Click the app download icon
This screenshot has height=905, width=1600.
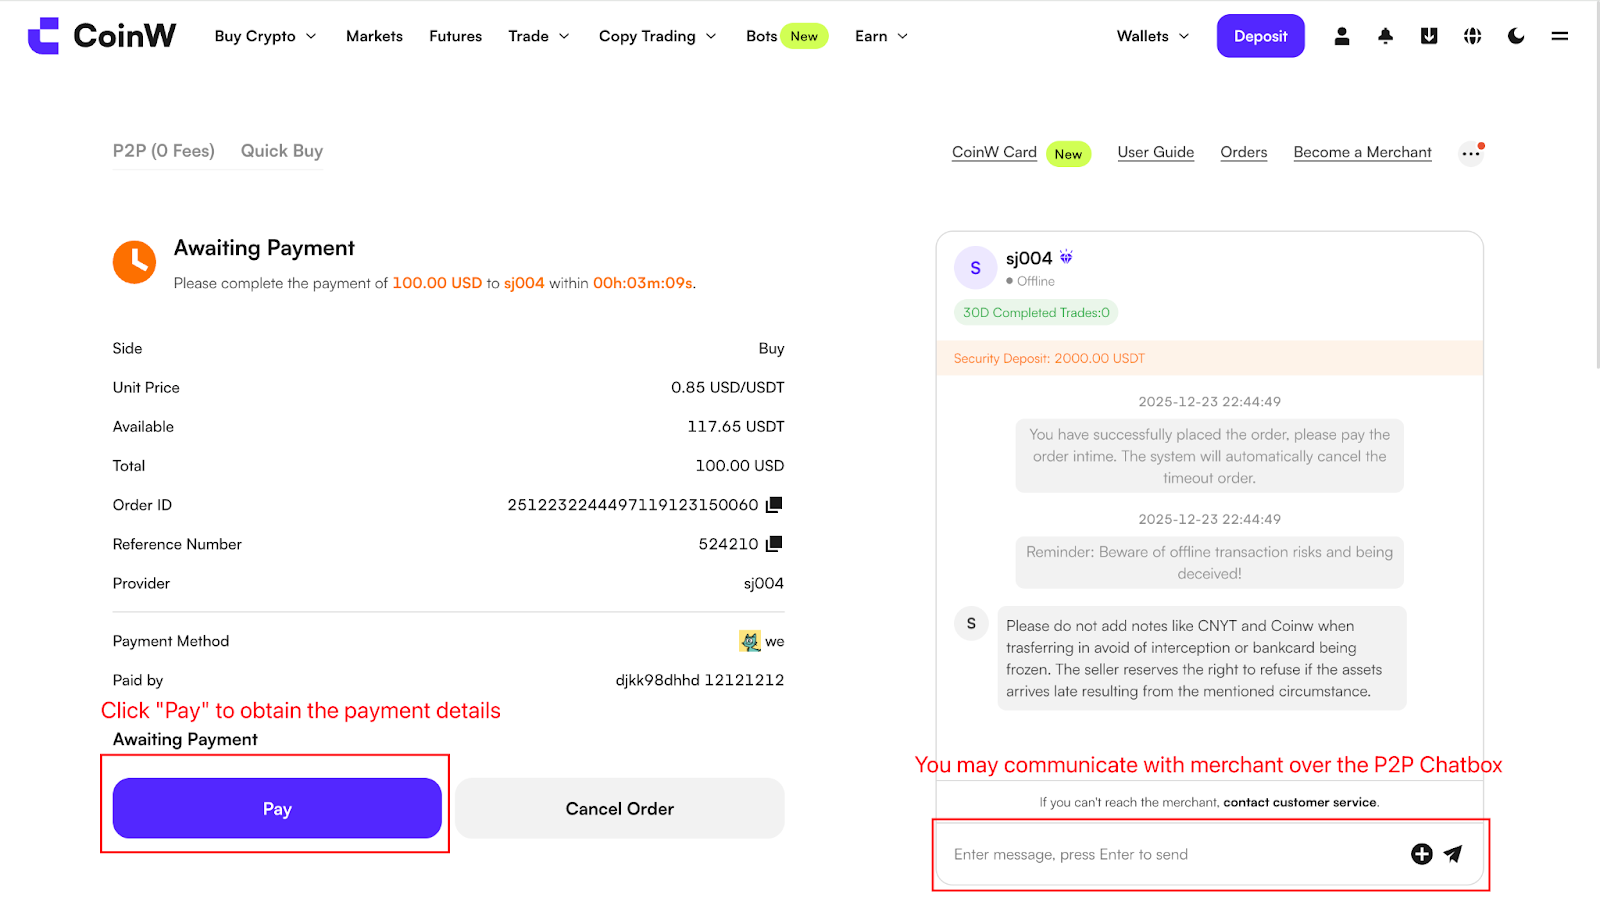pos(1429,36)
